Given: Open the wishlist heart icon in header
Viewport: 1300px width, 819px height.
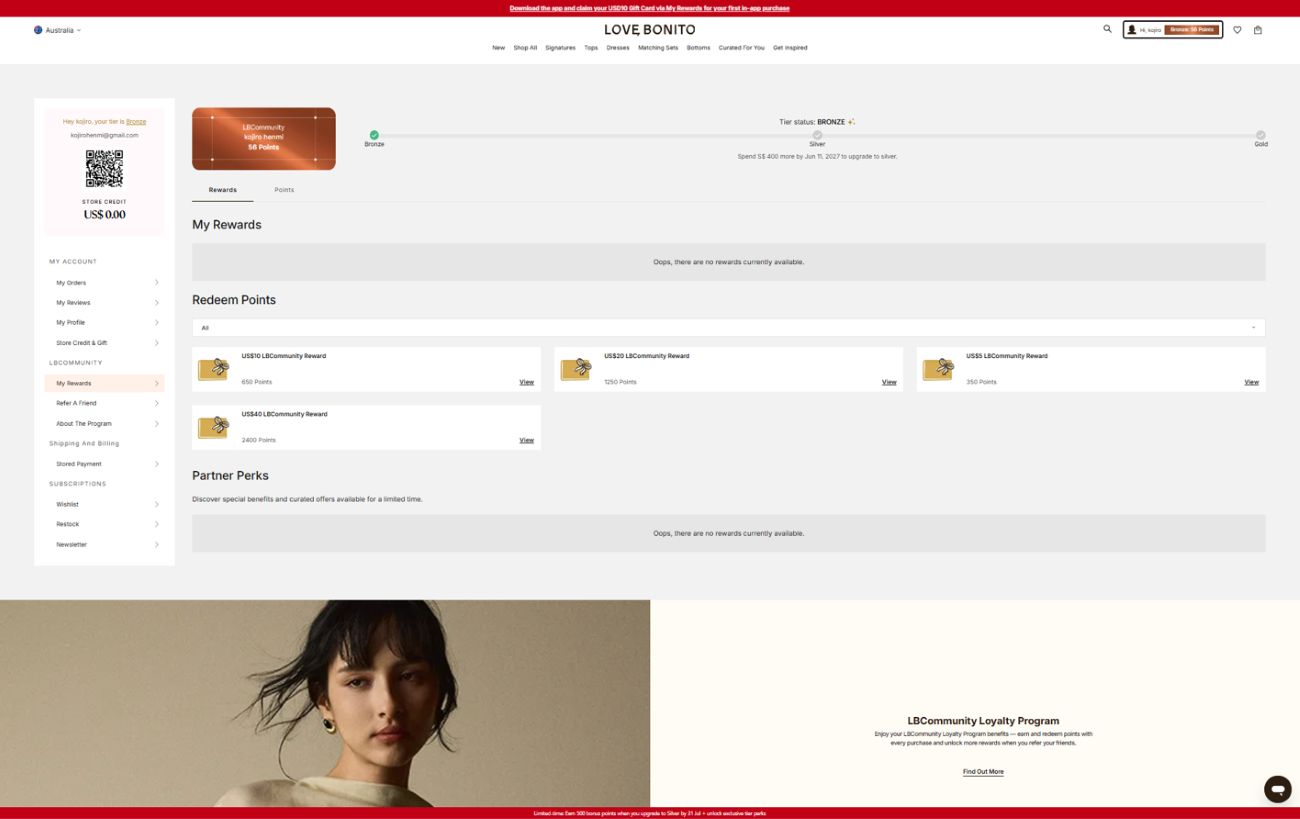Looking at the screenshot, I should tap(1237, 30).
